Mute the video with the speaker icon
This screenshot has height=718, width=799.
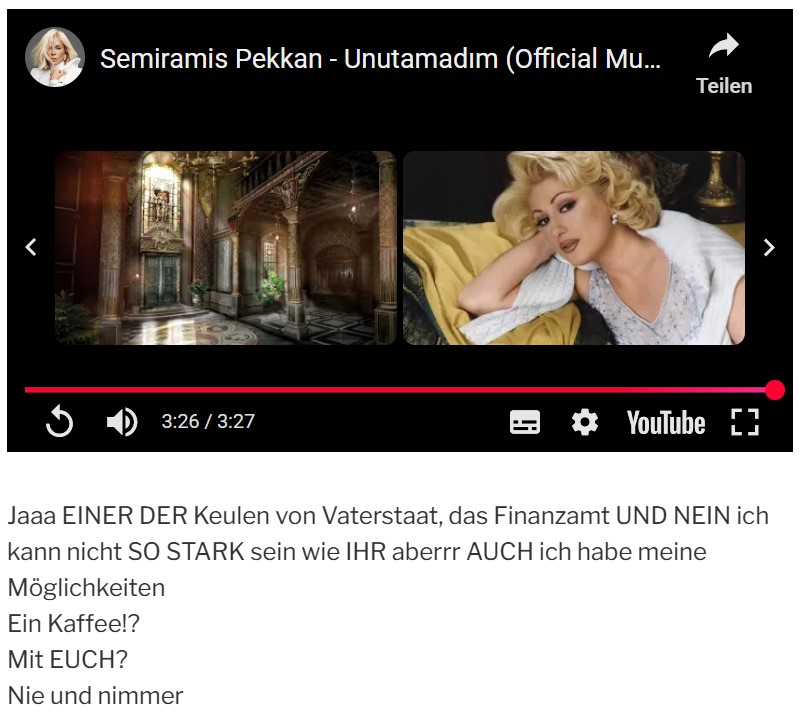122,422
